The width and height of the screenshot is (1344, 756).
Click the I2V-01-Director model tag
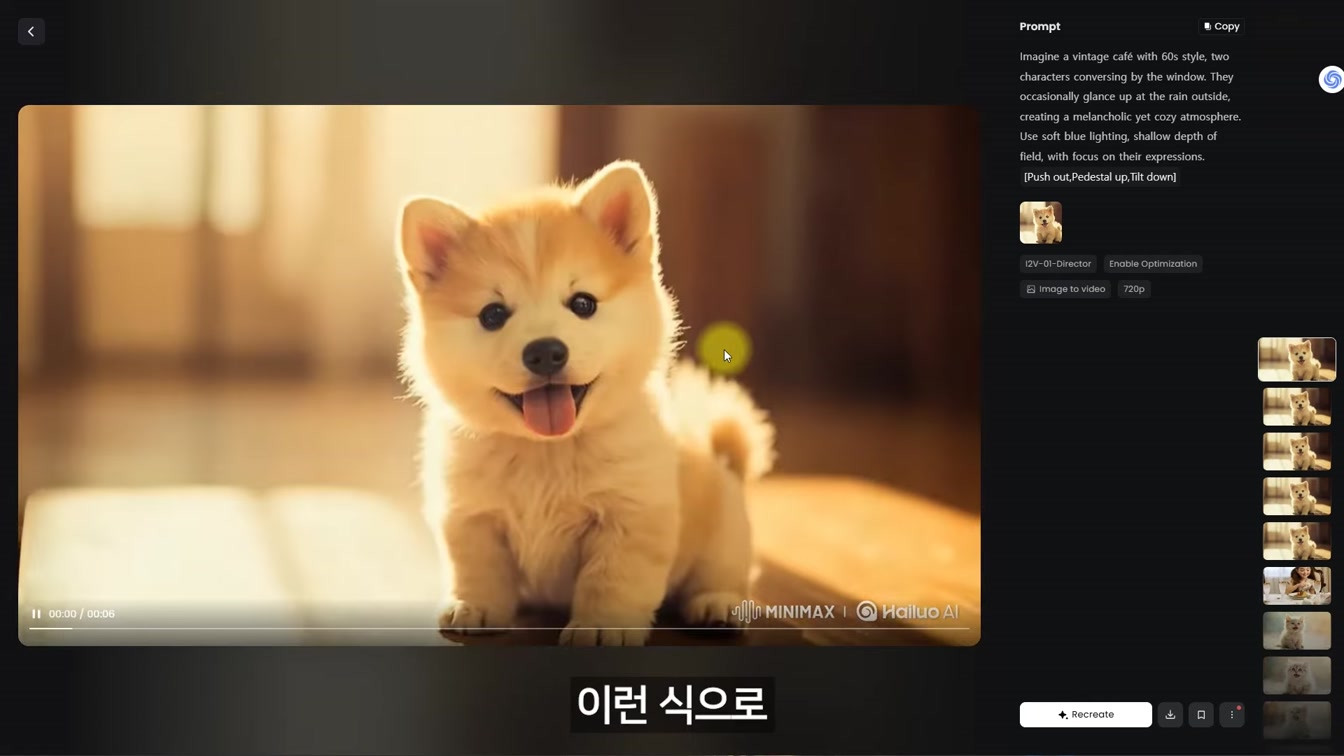coord(1057,264)
